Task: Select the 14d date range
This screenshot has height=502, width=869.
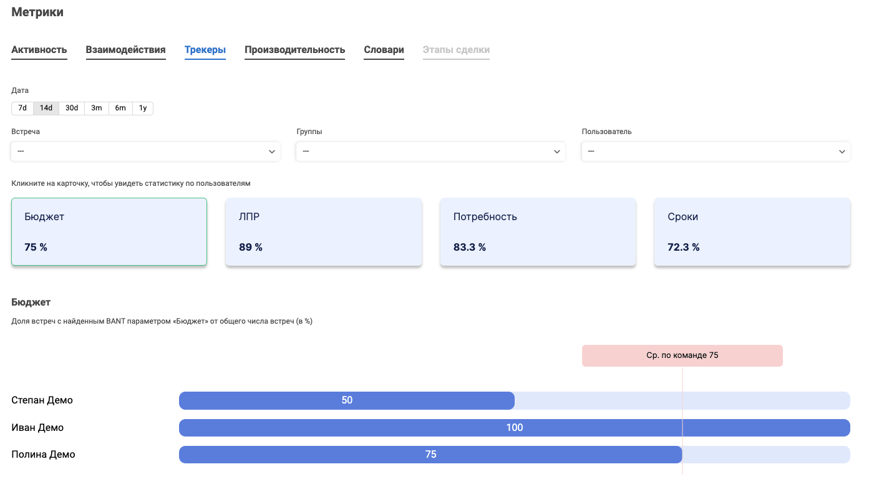Action: point(46,108)
